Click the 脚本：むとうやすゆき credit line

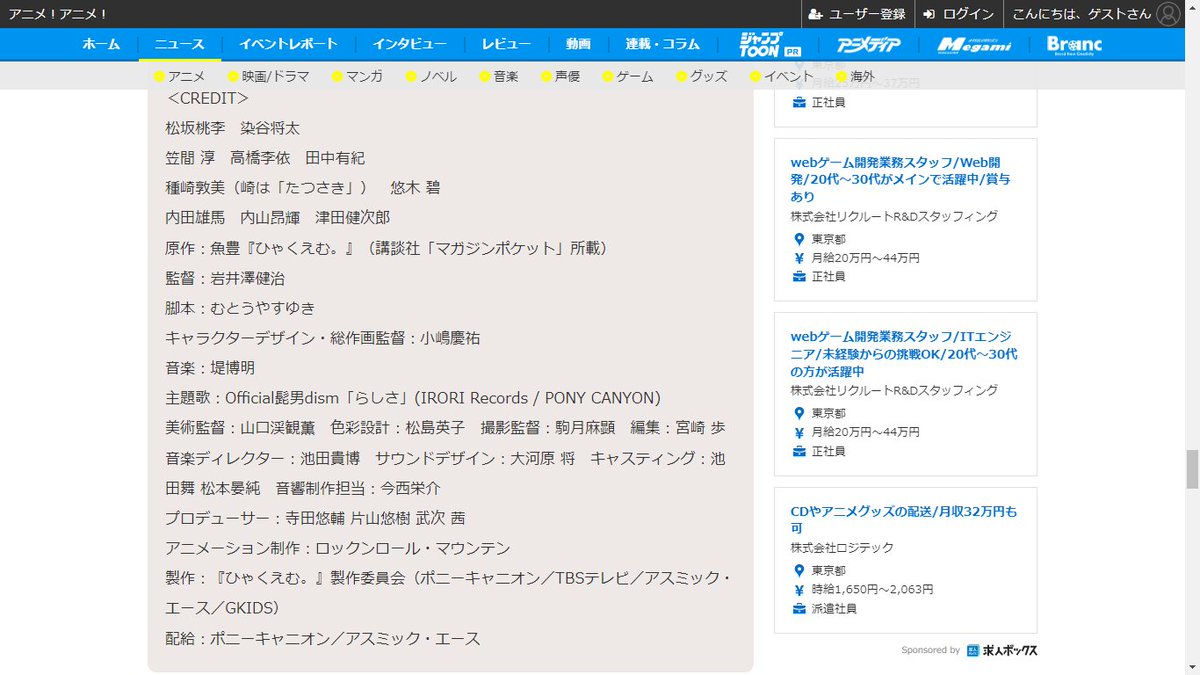pyautogui.click(x=240, y=308)
